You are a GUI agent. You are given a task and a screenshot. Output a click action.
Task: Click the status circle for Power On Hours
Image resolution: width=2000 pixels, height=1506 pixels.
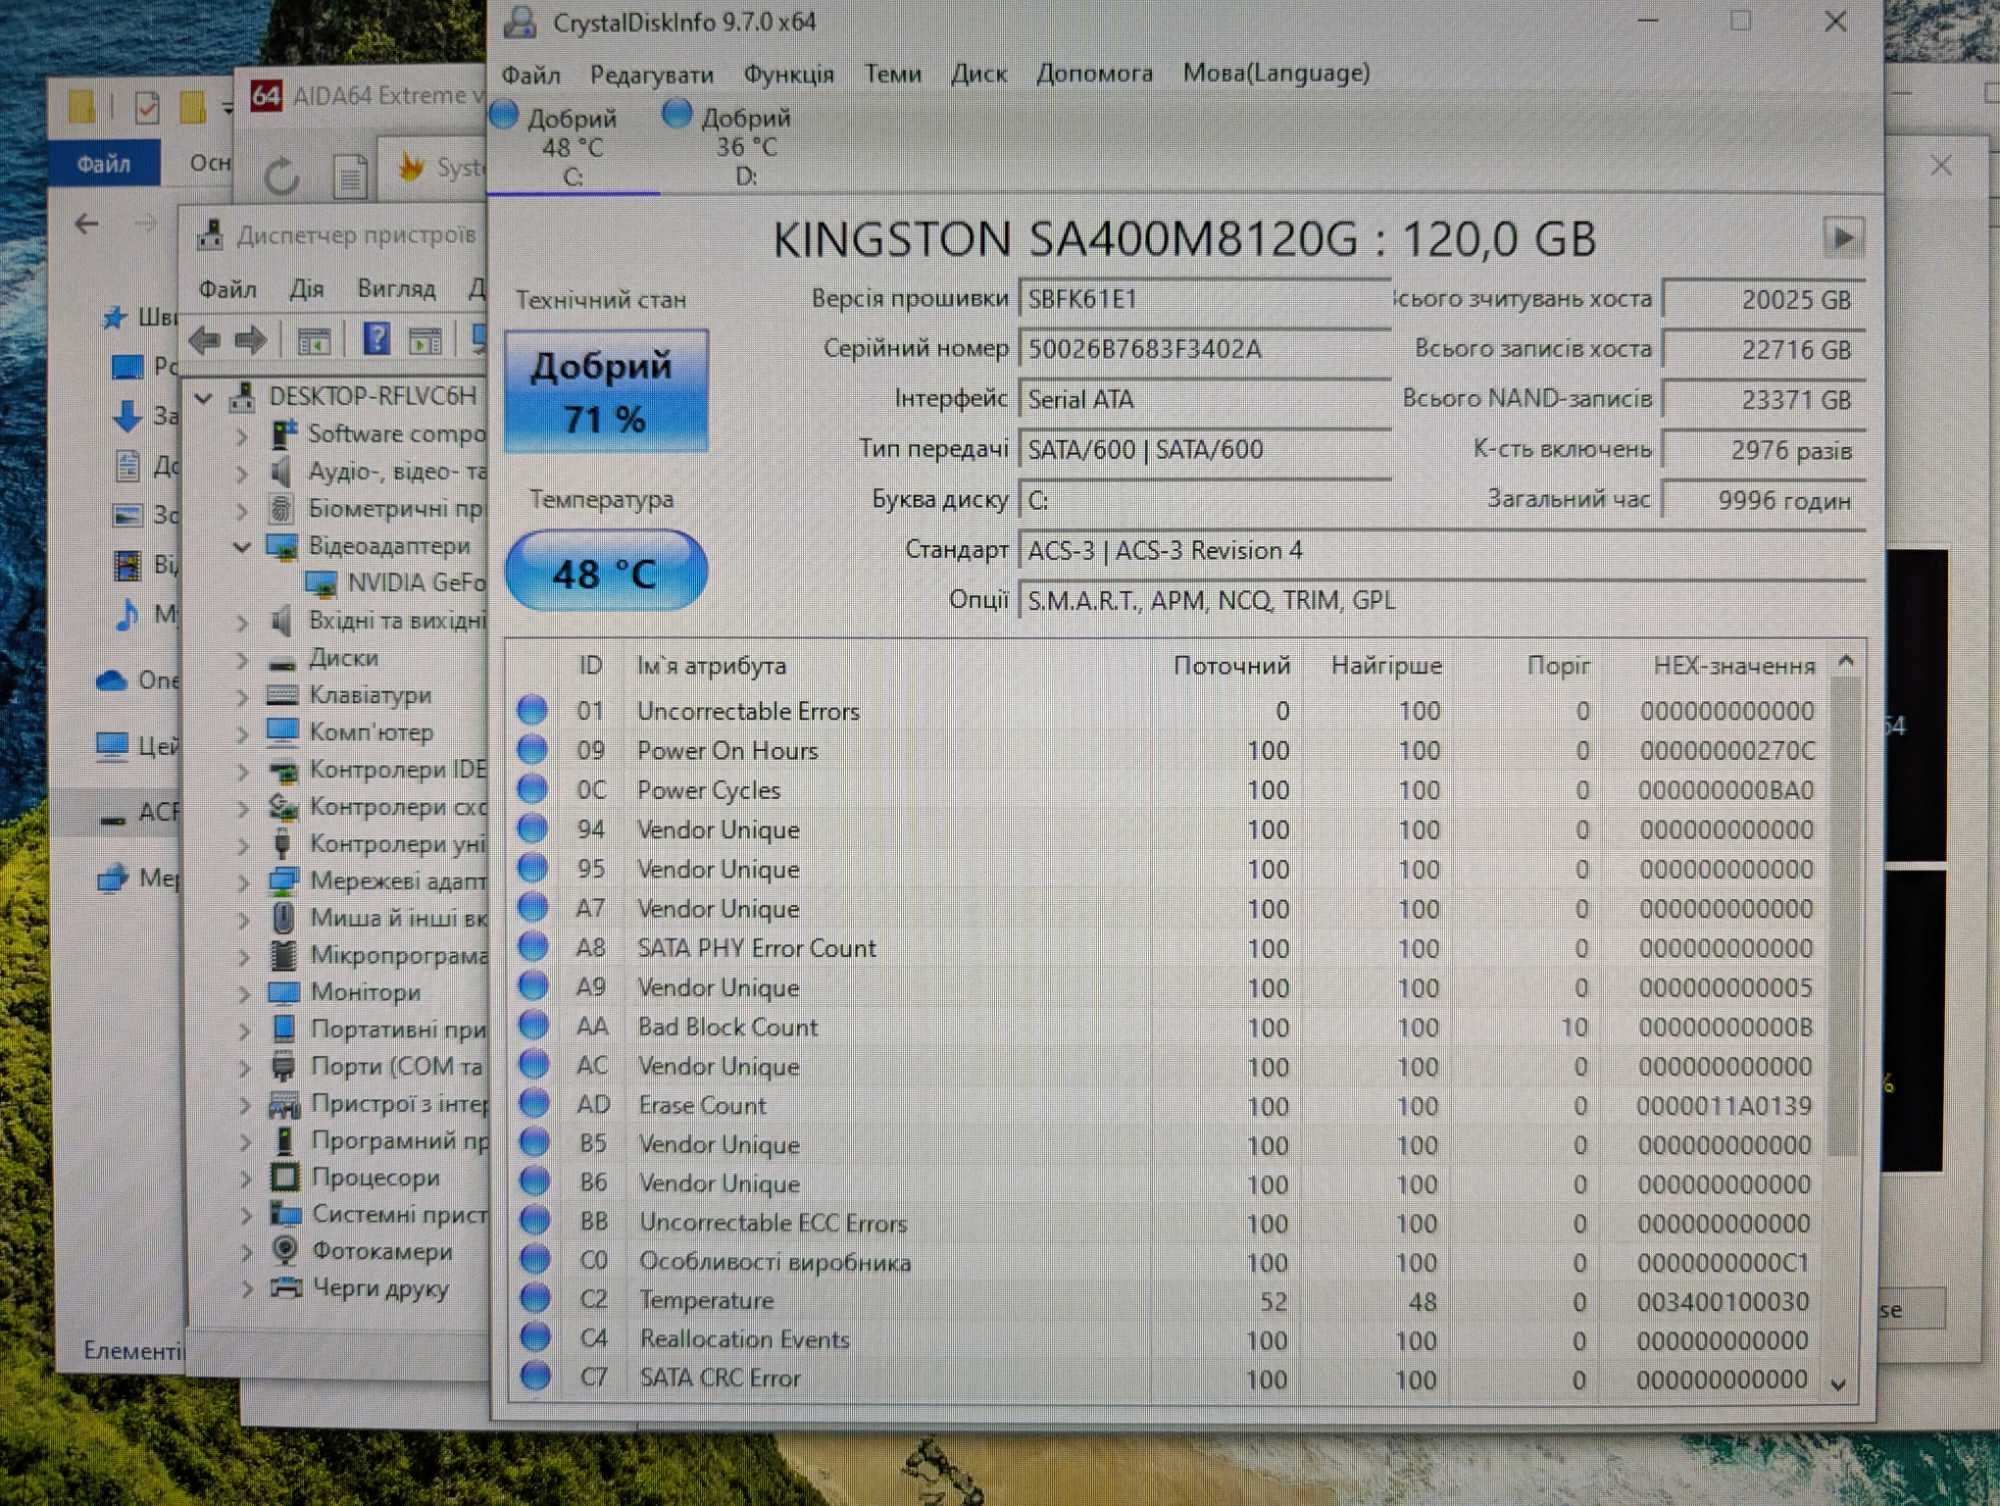click(532, 749)
